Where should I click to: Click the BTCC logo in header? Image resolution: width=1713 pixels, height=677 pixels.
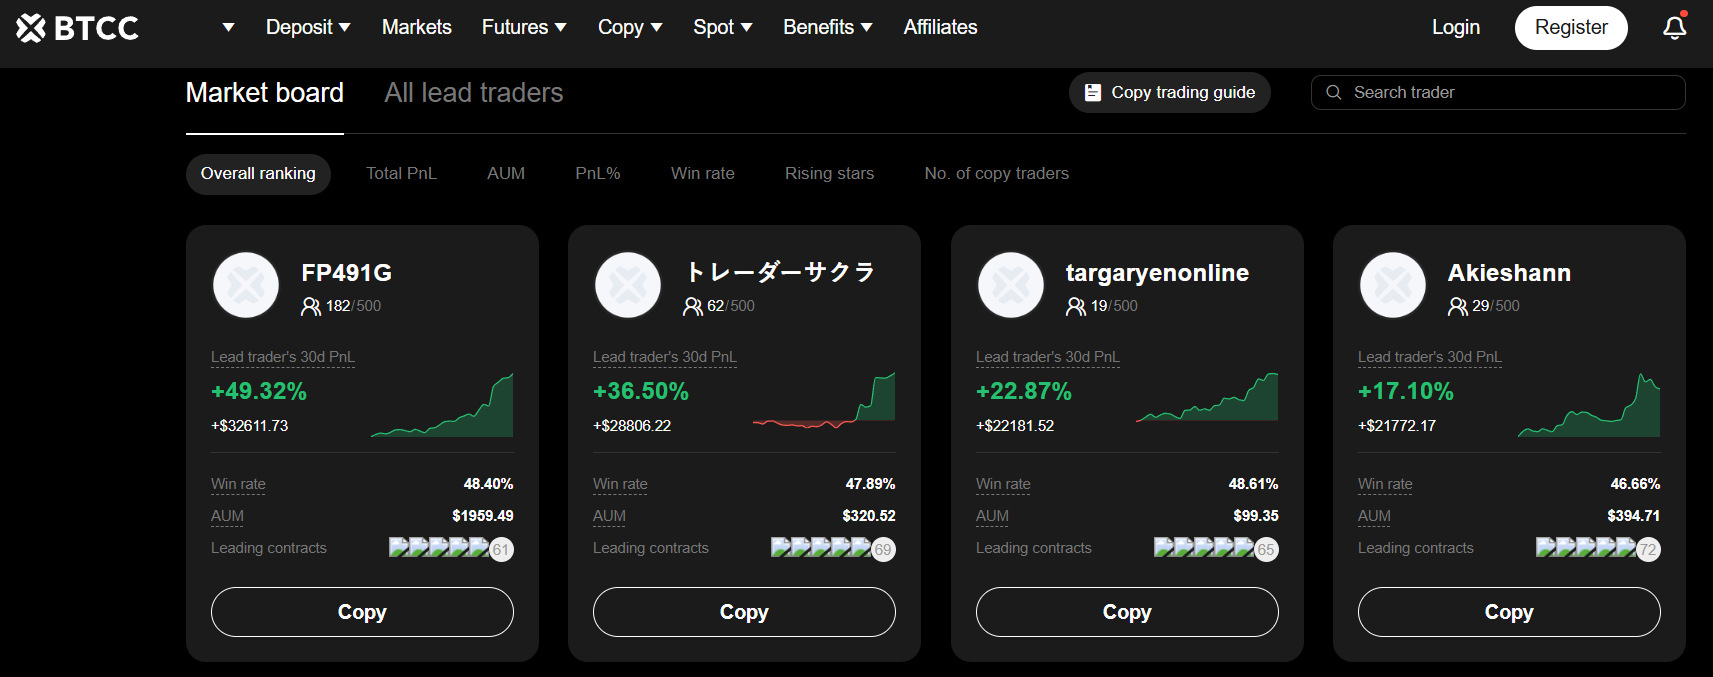tap(77, 28)
